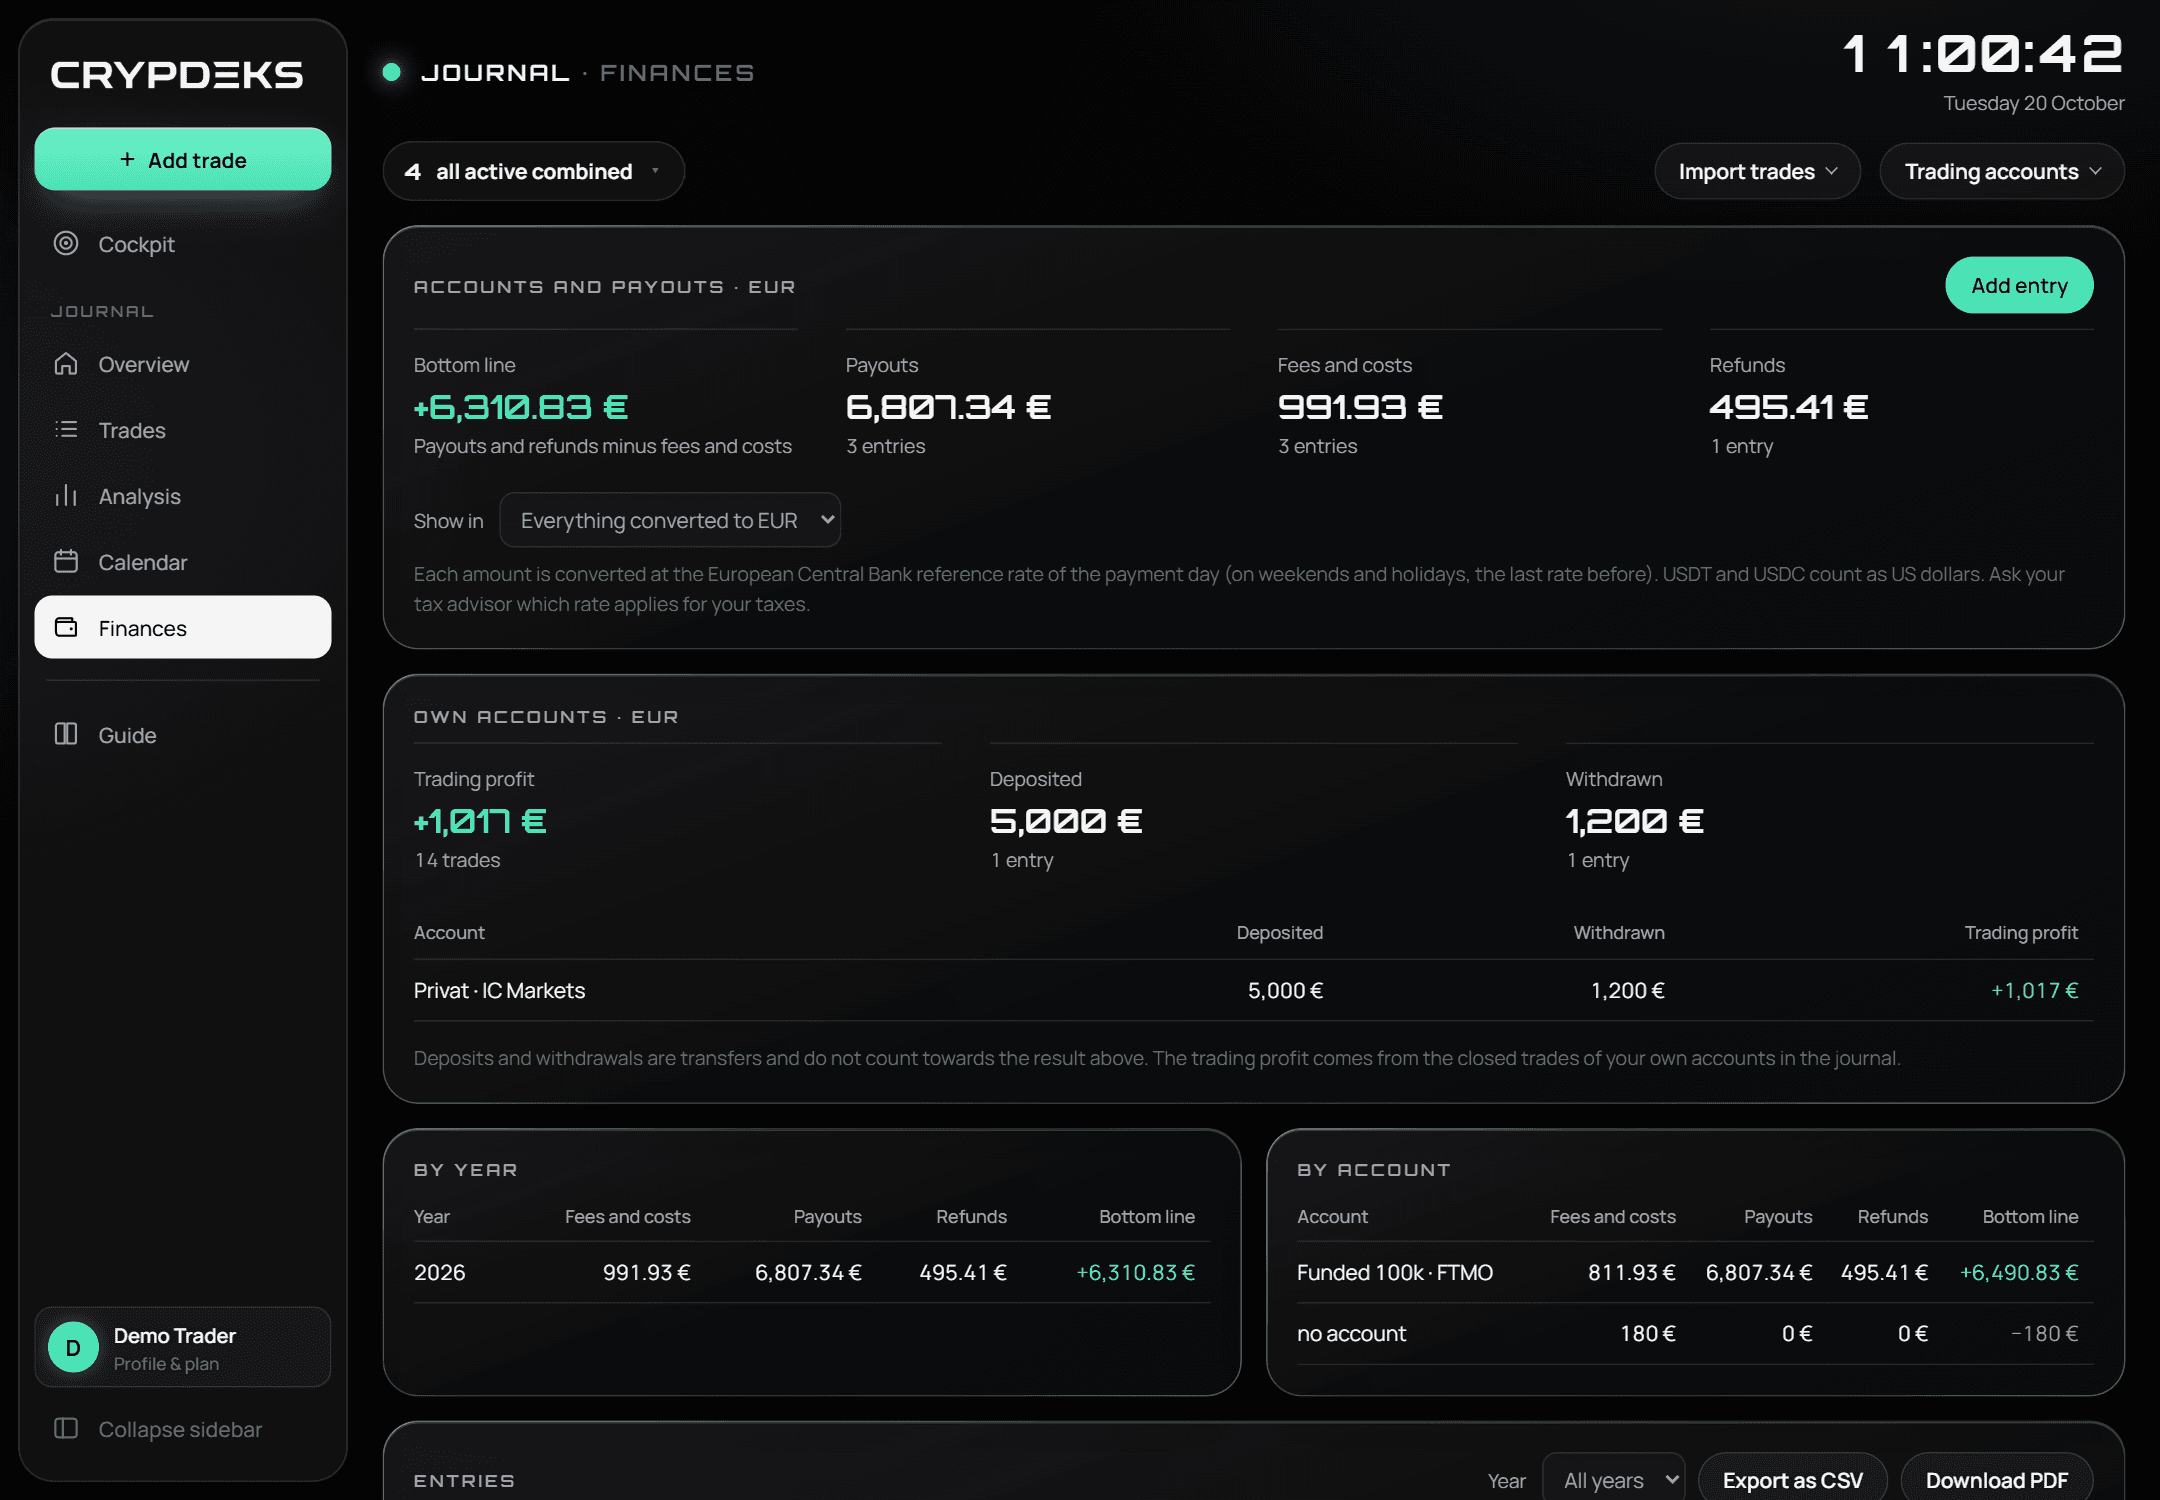Go to the Trades section

coord(183,430)
